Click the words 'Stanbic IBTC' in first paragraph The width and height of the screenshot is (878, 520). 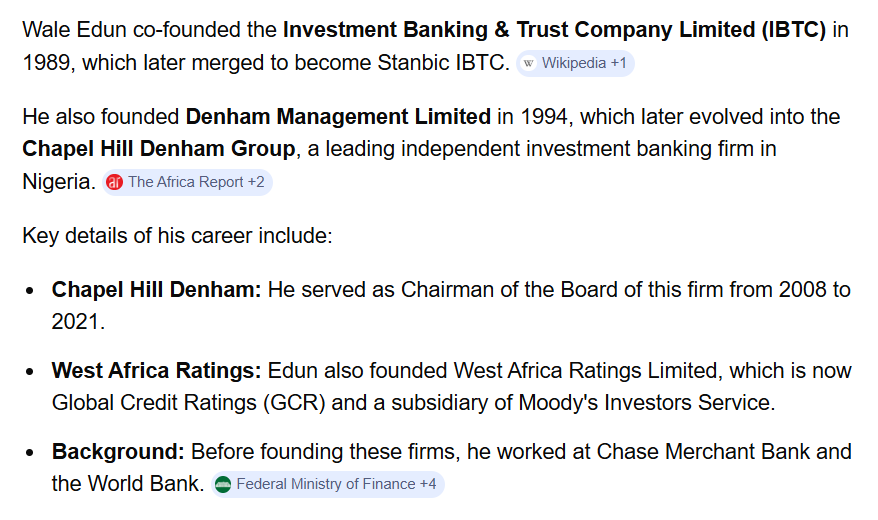(x=441, y=63)
